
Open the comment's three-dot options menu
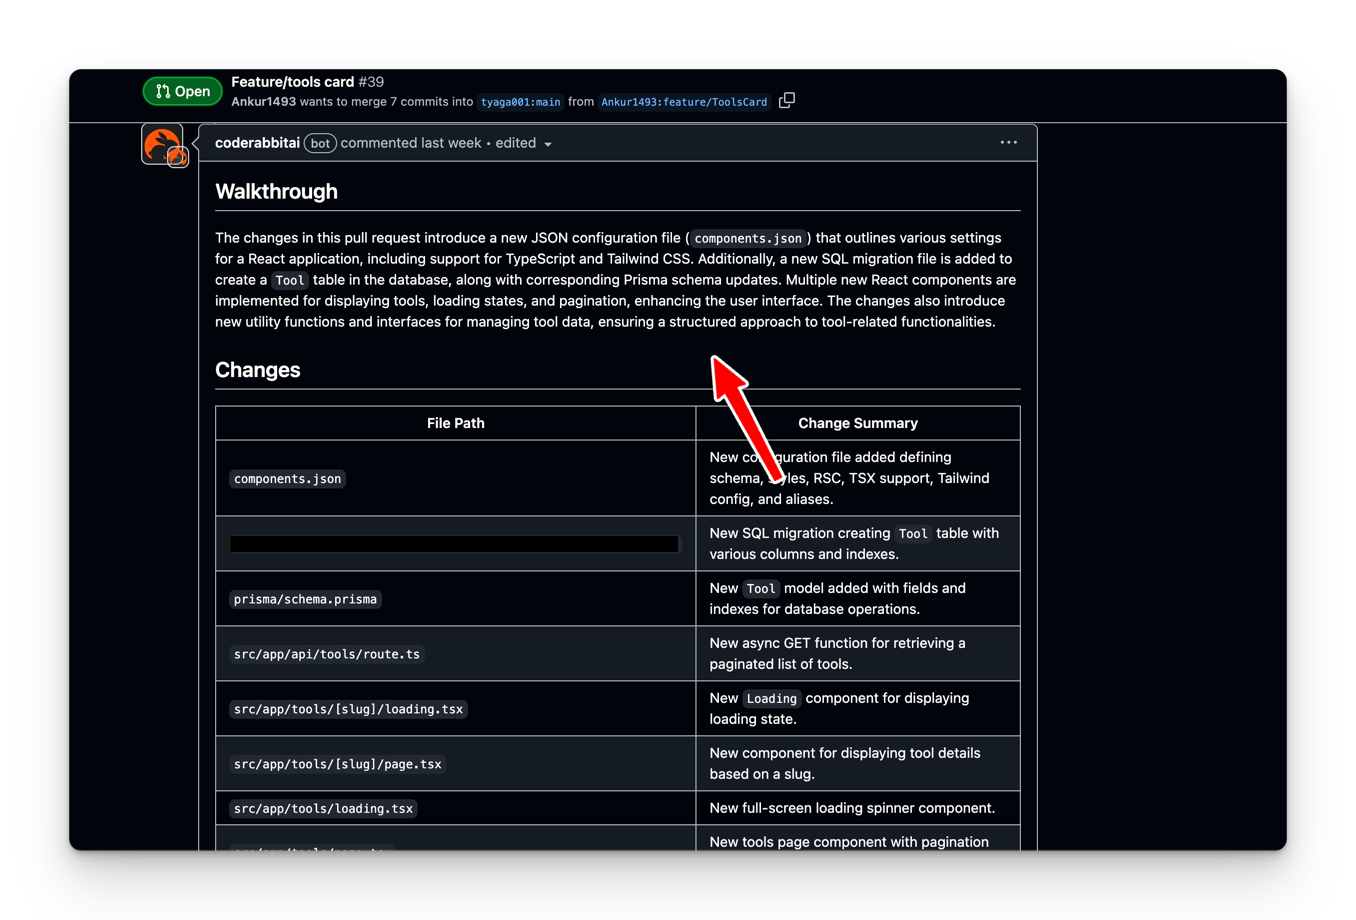point(1008,143)
